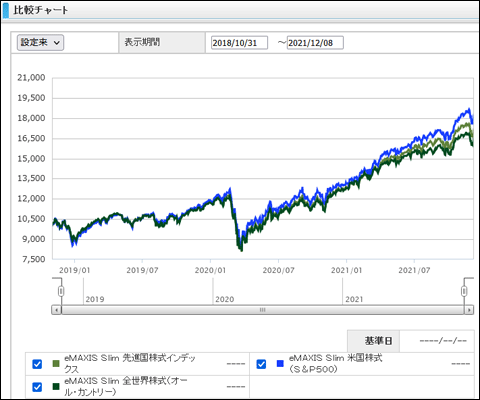Click the right range slider handle
The width and height of the screenshot is (480, 400).
[x=464, y=291]
